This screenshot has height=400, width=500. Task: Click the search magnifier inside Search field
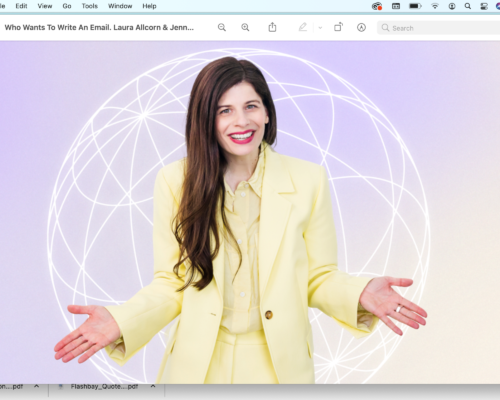[385, 28]
